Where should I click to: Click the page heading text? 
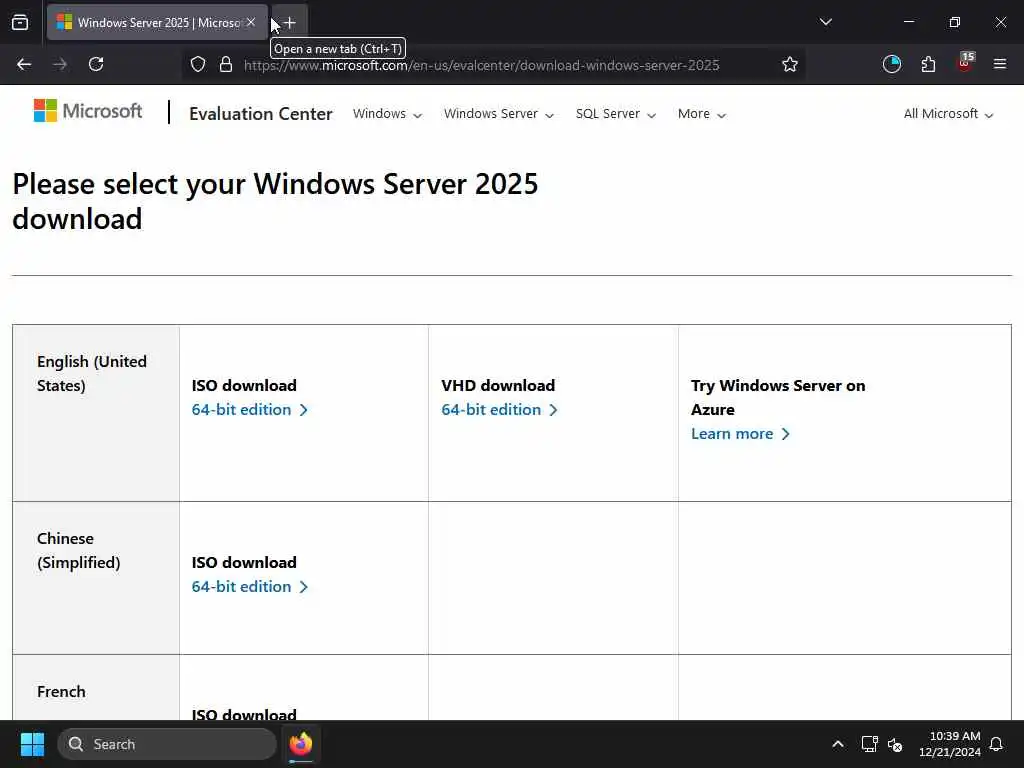pyautogui.click(x=275, y=201)
